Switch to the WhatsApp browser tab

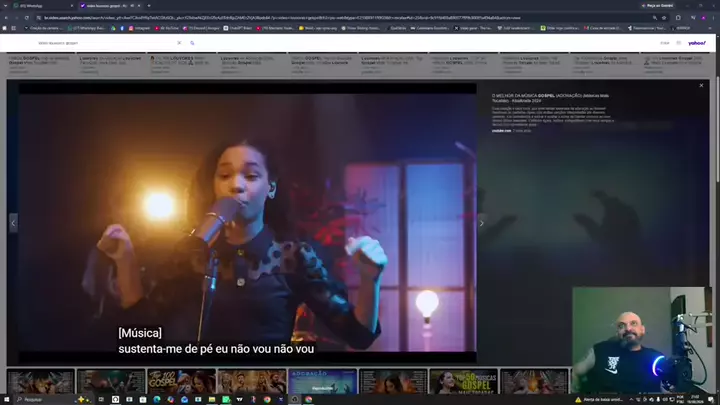click(x=41, y=6)
